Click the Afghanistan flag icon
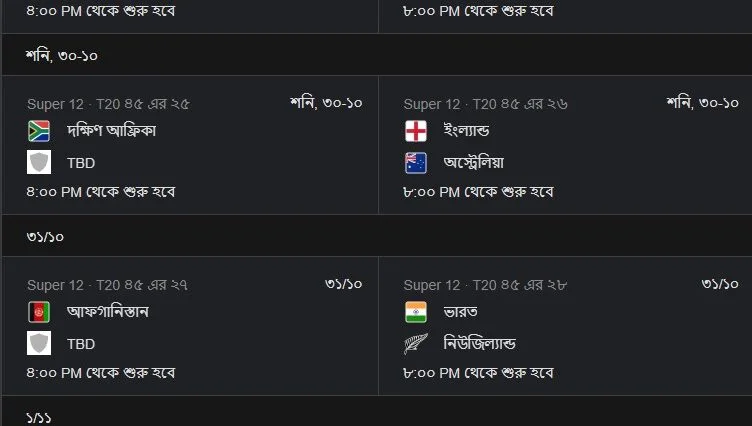The width and height of the screenshot is (752, 426). coord(39,312)
